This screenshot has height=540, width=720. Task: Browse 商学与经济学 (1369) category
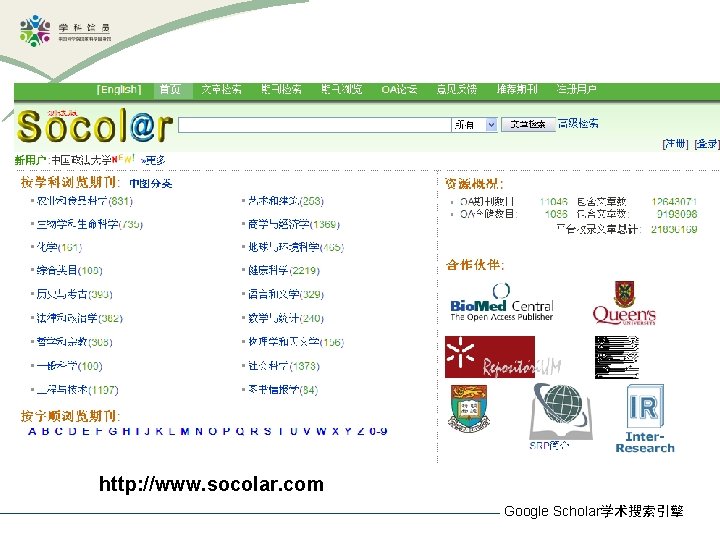[x=294, y=225]
